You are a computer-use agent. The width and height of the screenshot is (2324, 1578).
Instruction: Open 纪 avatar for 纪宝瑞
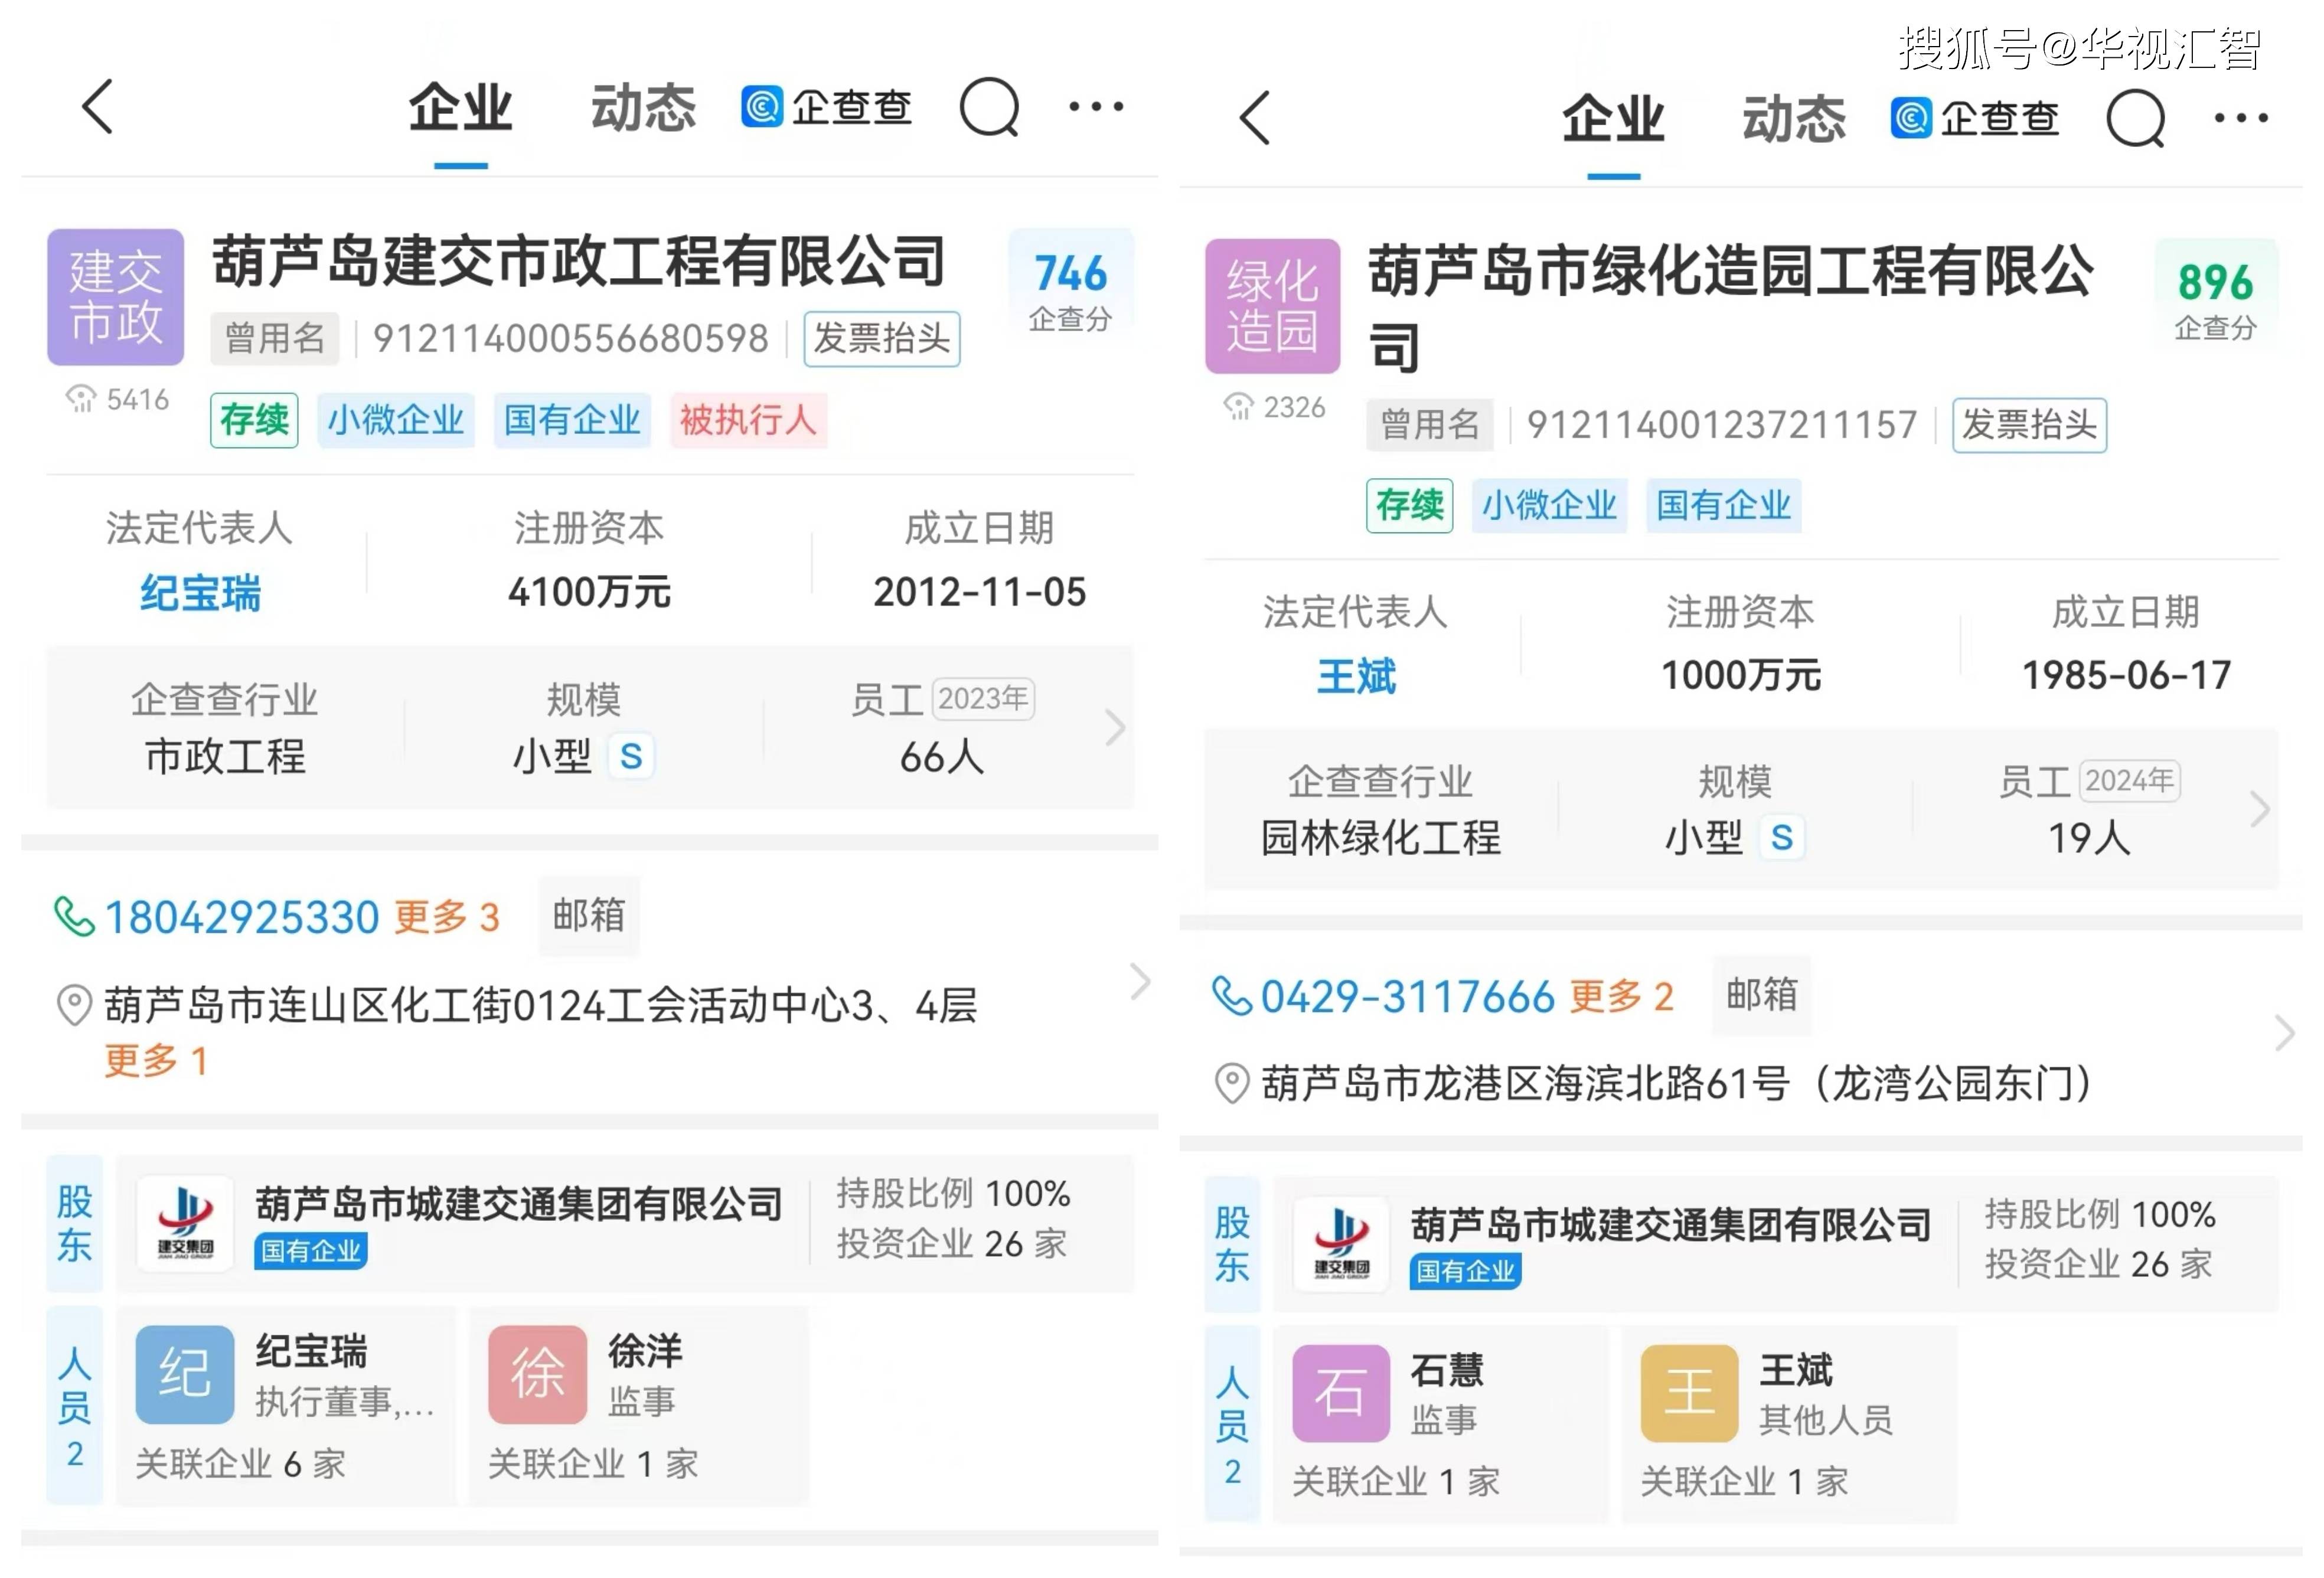[185, 1374]
